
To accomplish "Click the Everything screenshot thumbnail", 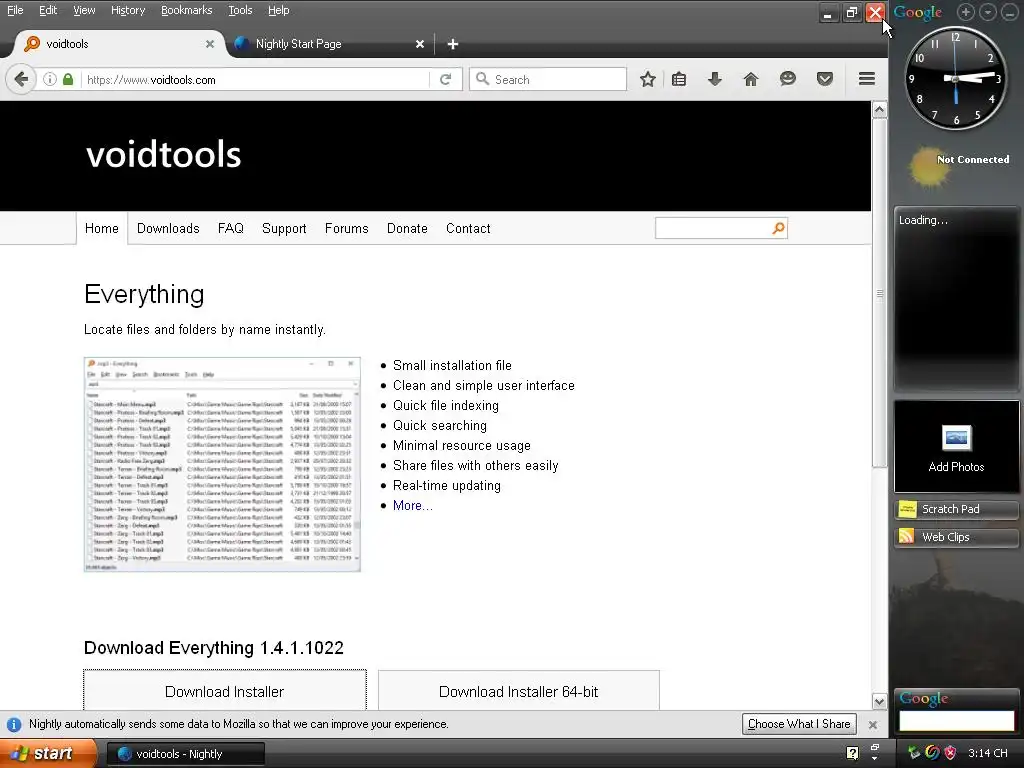I will (222, 464).
